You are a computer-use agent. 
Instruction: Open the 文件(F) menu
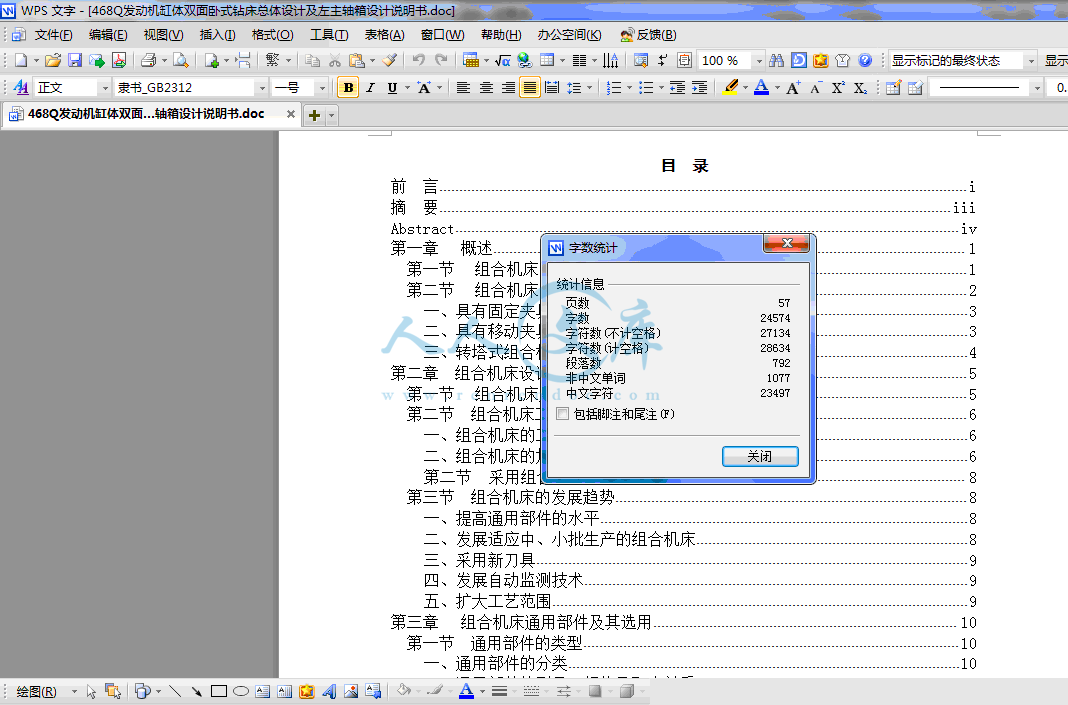[53, 35]
